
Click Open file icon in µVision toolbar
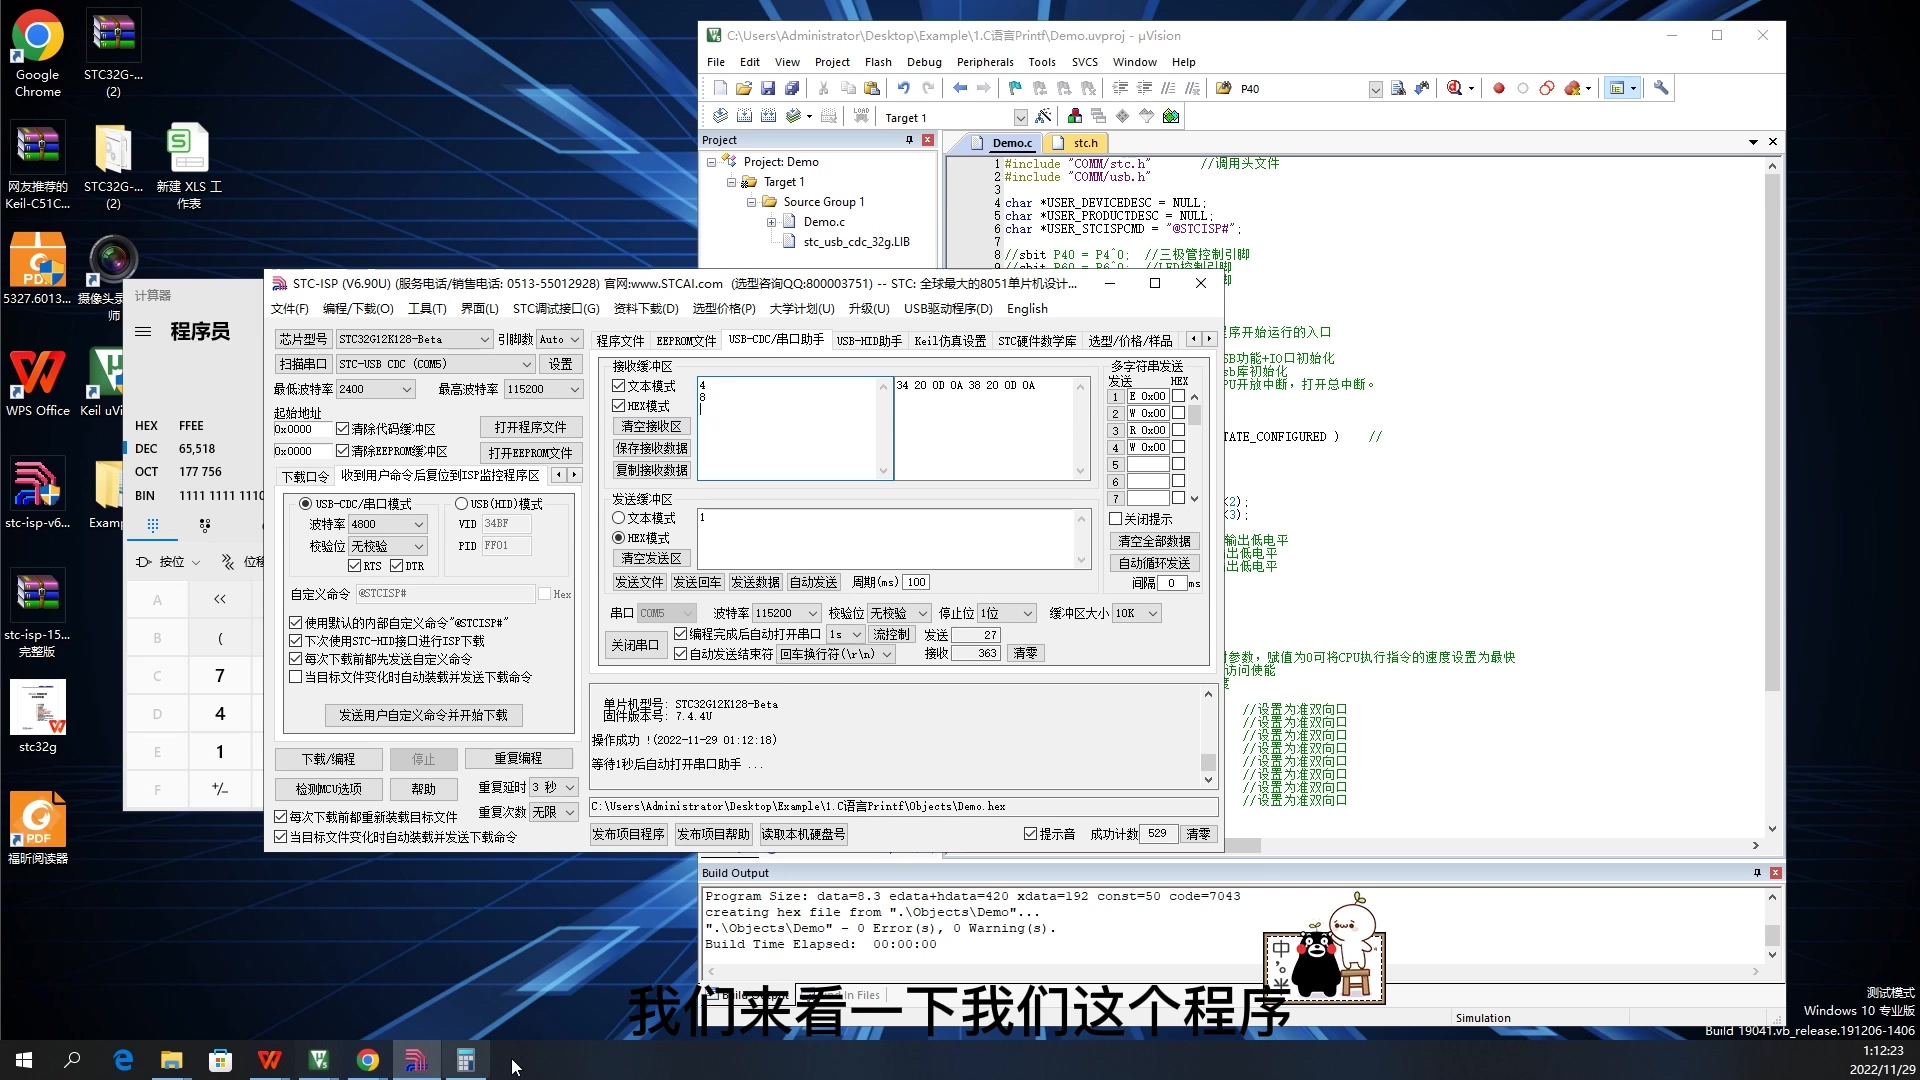(x=744, y=89)
